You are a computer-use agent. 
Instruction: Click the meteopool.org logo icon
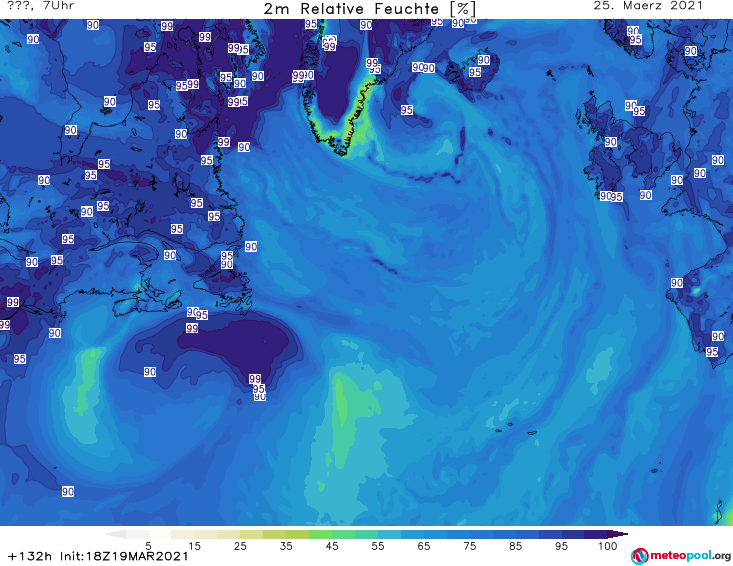click(639, 556)
